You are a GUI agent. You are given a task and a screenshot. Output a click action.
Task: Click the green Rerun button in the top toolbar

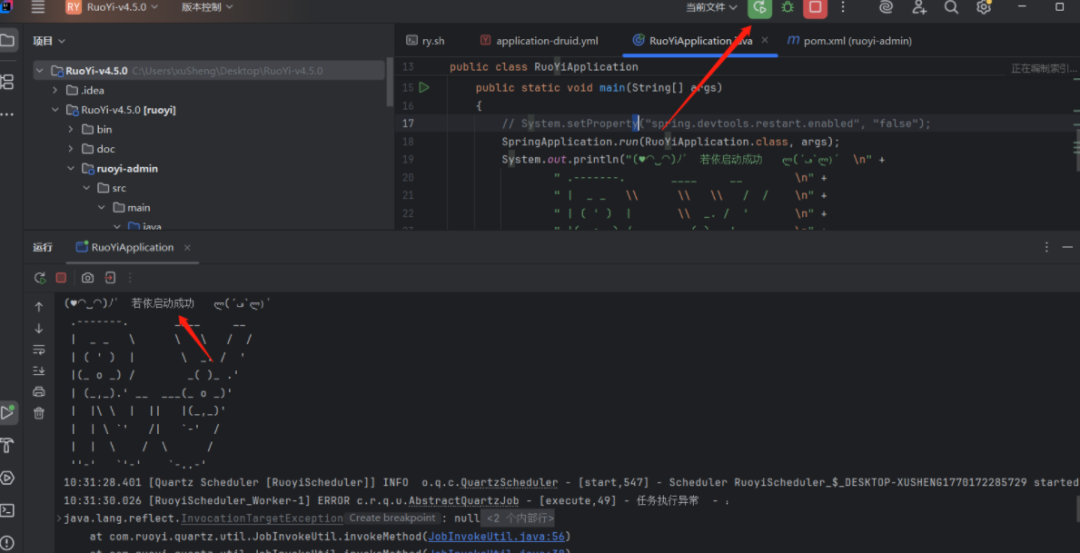click(x=760, y=8)
